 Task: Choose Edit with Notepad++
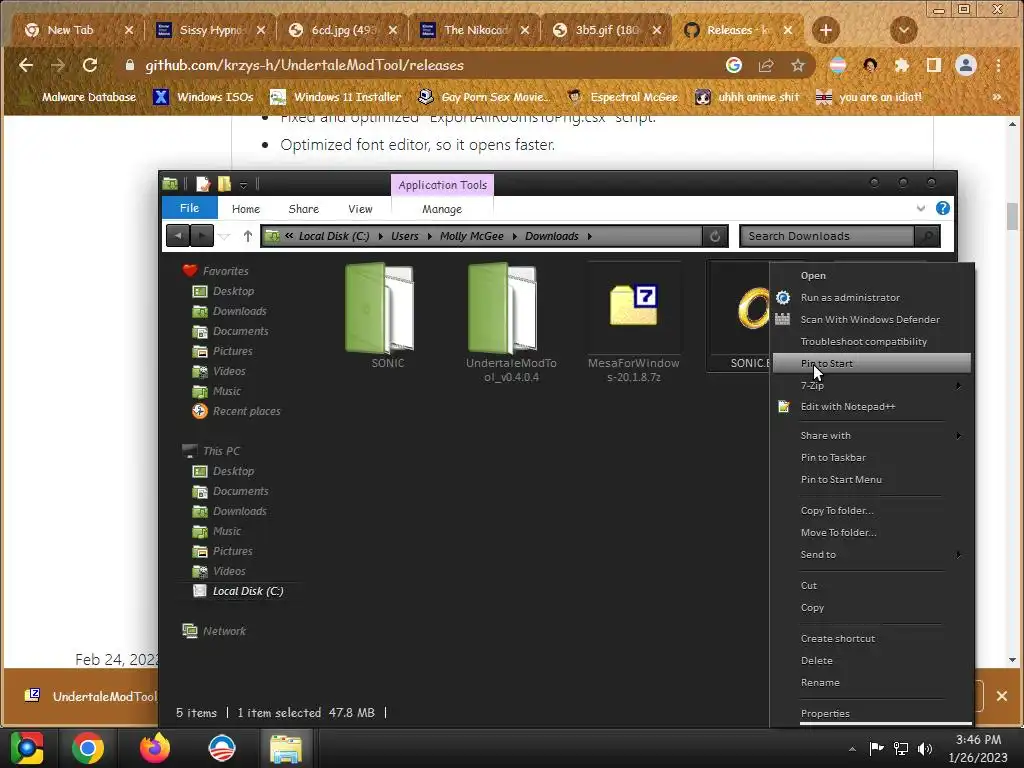(x=871, y=407)
